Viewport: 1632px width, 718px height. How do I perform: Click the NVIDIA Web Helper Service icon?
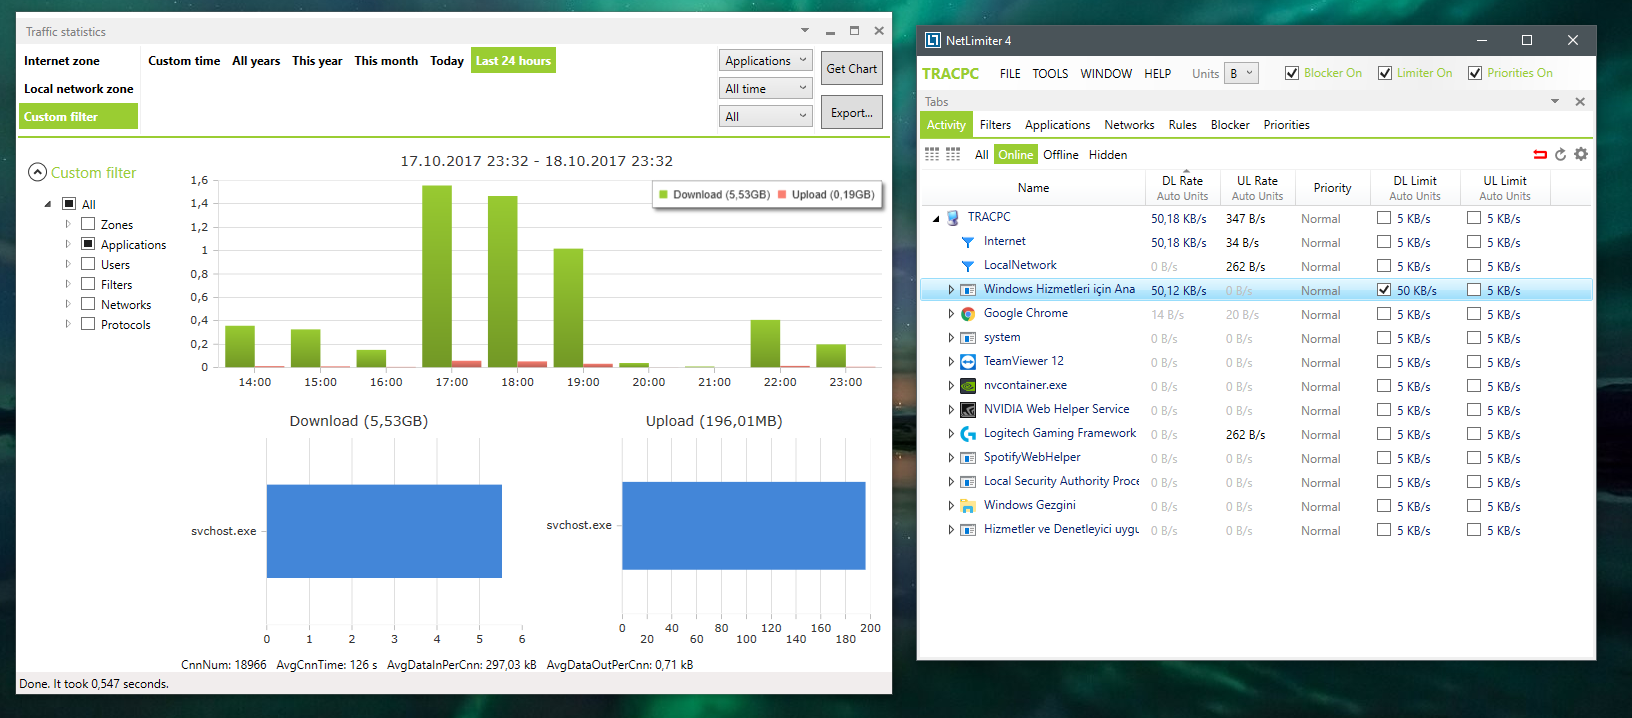point(968,410)
